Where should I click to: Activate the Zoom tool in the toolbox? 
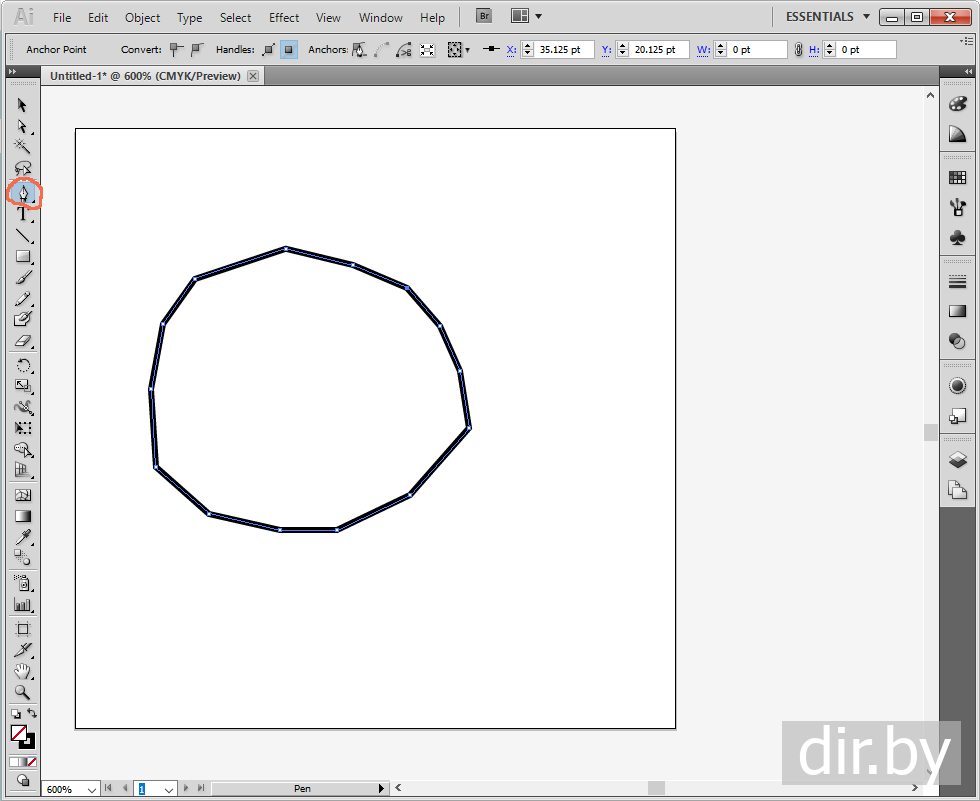pyautogui.click(x=23, y=692)
